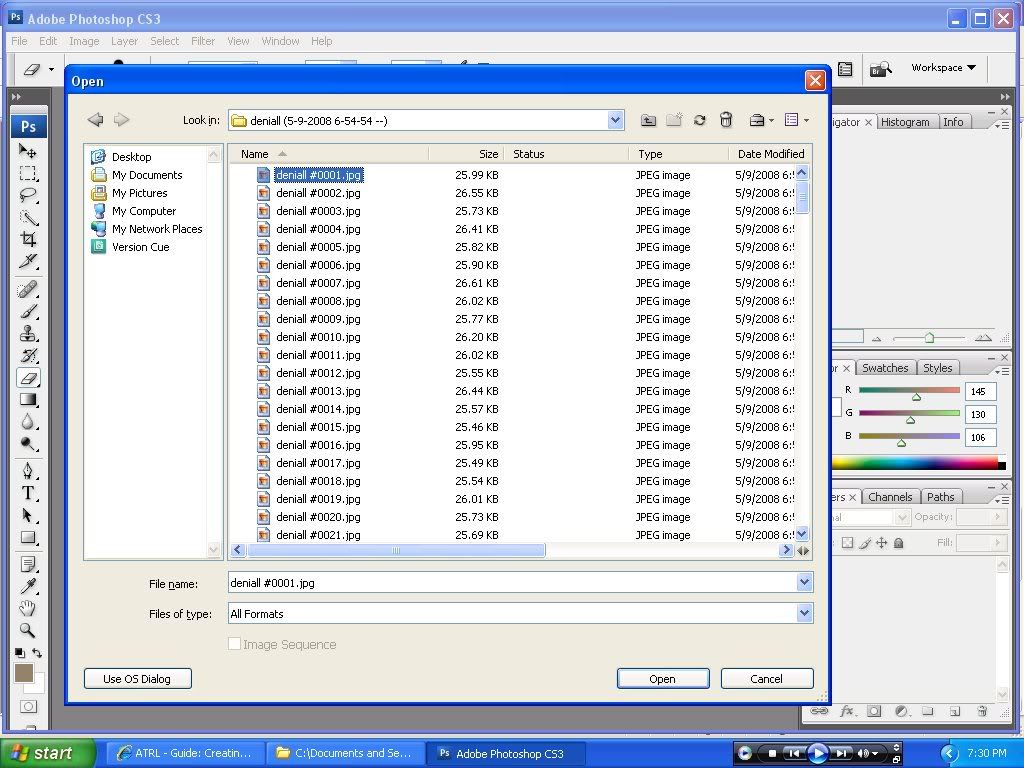
Task: Click the foreground color swatch
Action: click(23, 673)
